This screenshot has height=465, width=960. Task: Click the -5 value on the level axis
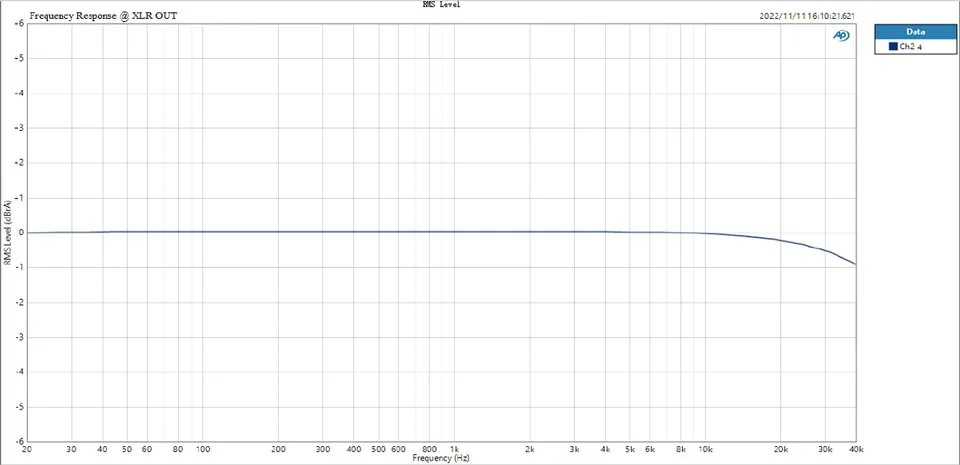tap(19, 407)
